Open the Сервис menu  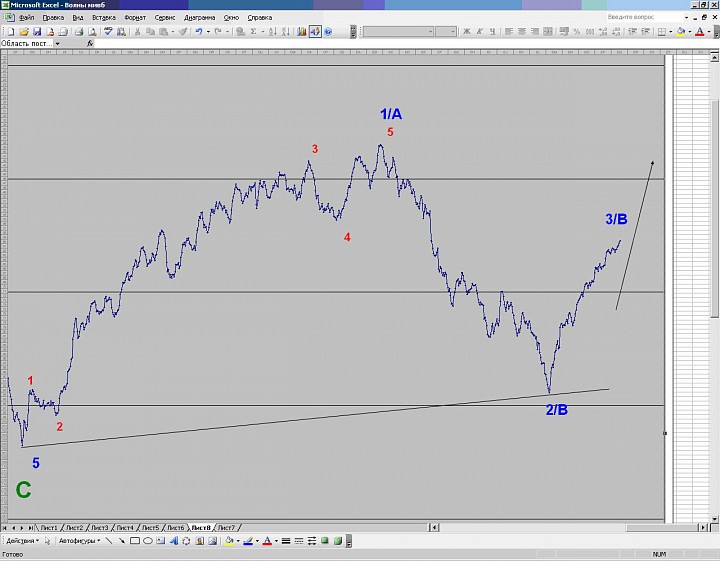point(165,17)
